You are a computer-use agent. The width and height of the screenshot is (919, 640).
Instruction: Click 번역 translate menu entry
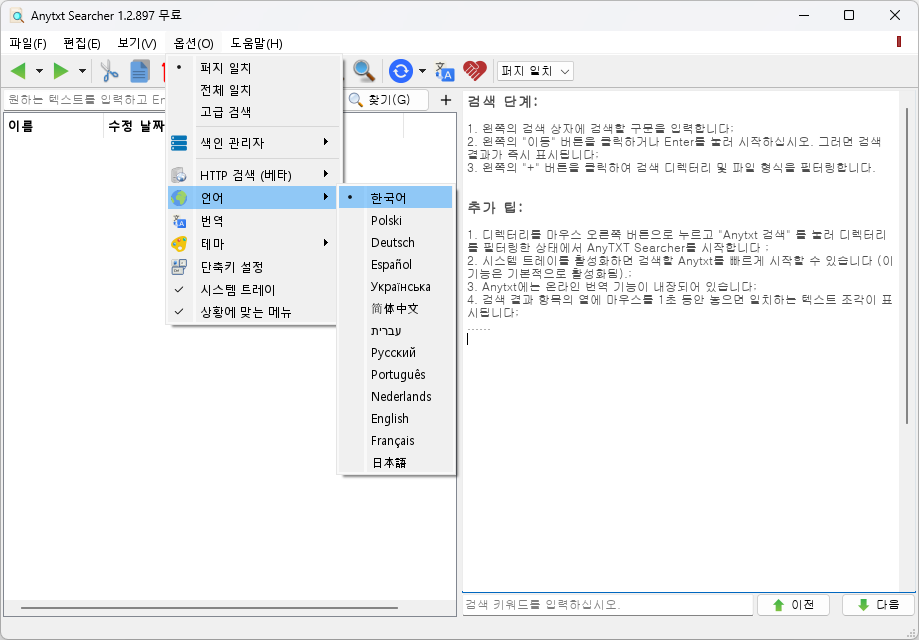point(252,221)
